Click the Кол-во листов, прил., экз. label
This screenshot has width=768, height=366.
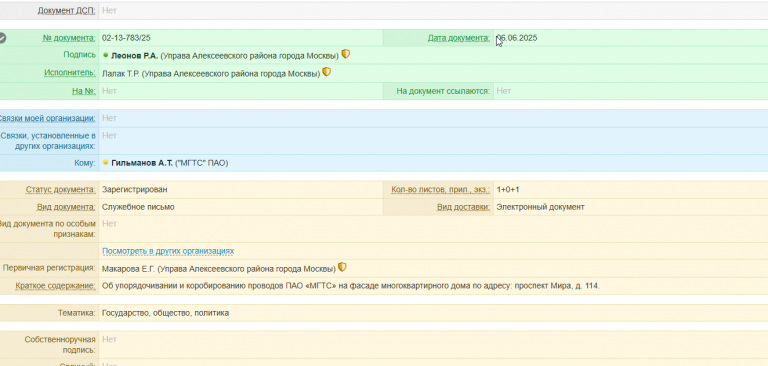[440, 190]
